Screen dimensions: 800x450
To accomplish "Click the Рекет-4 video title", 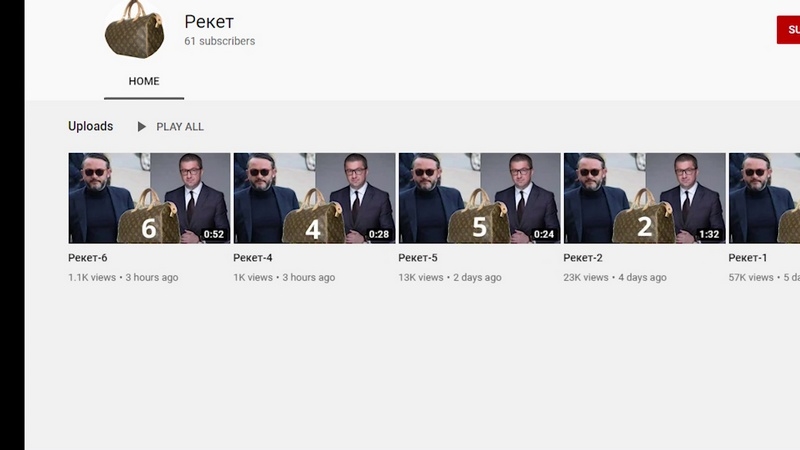I will (253, 258).
